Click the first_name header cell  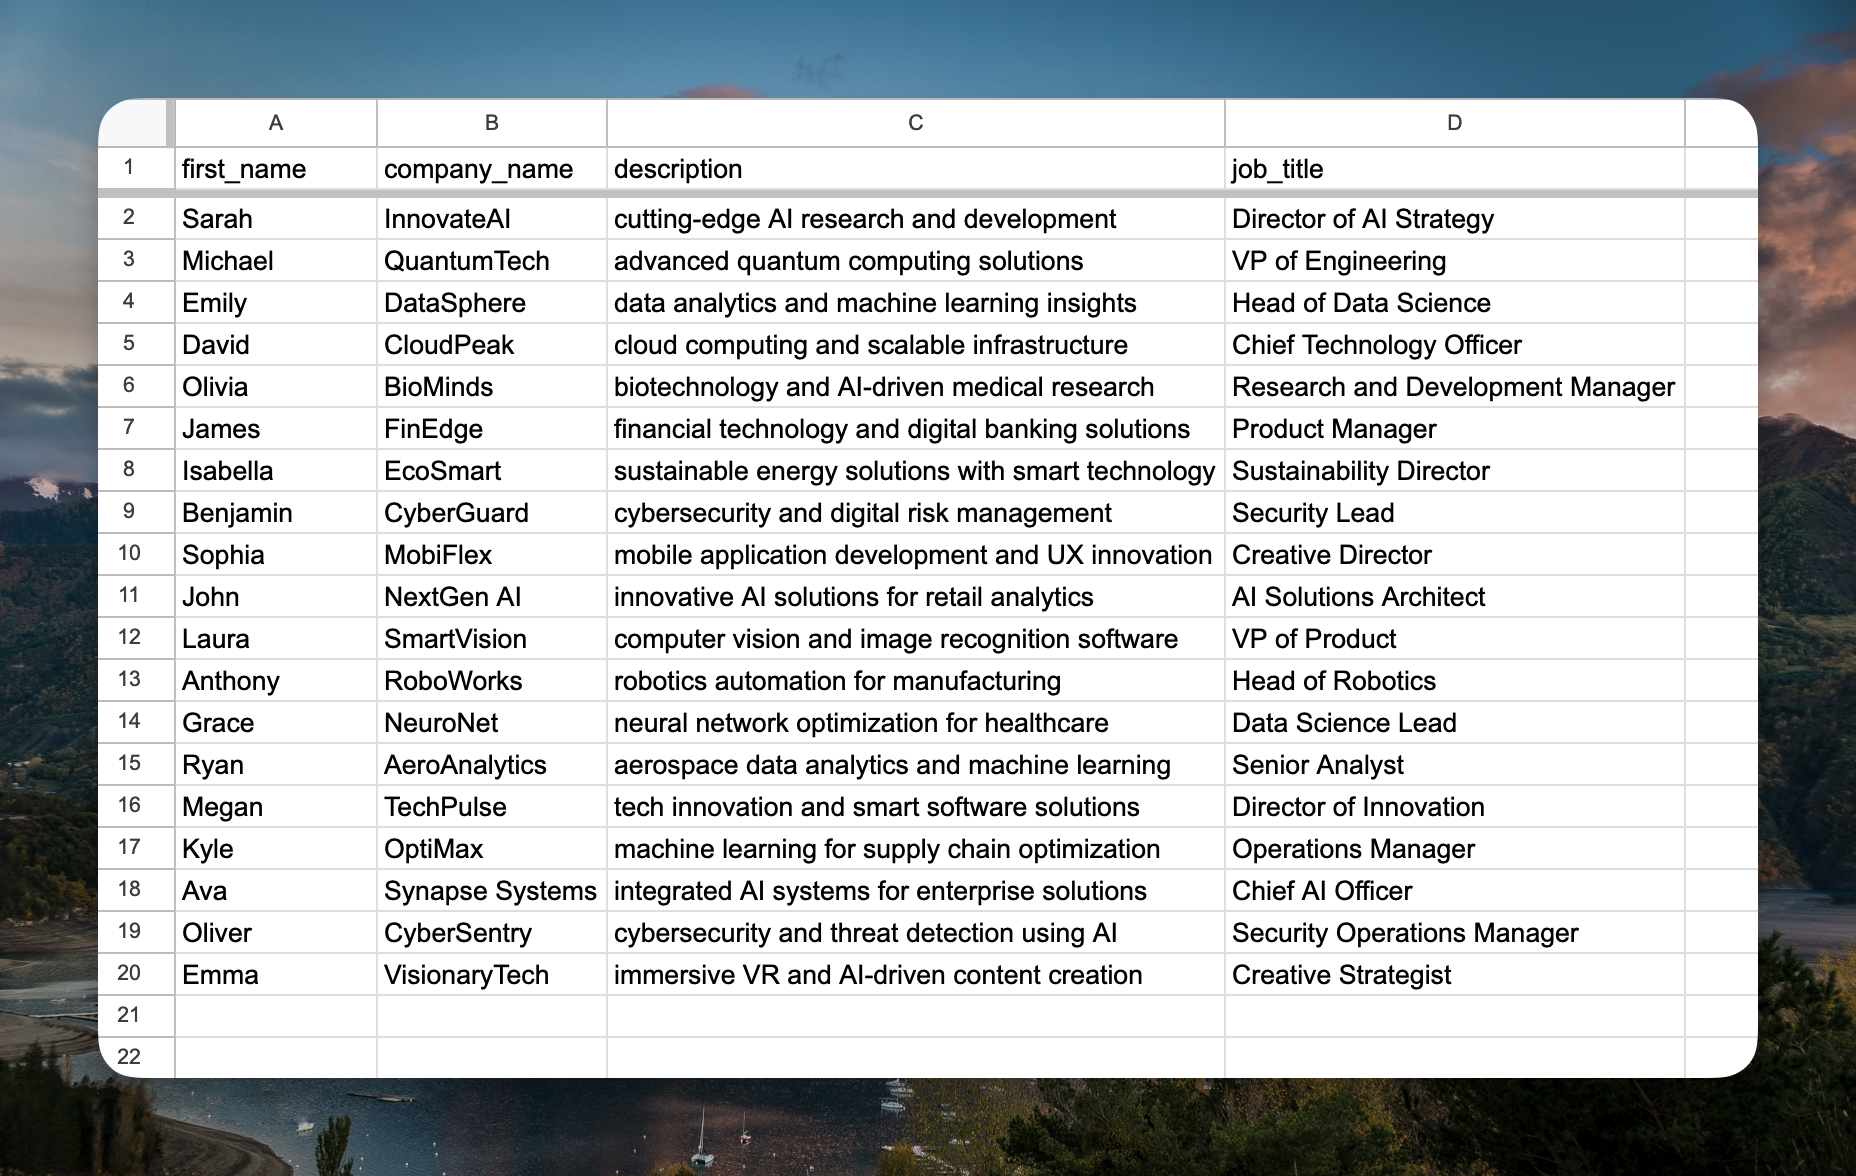click(276, 168)
